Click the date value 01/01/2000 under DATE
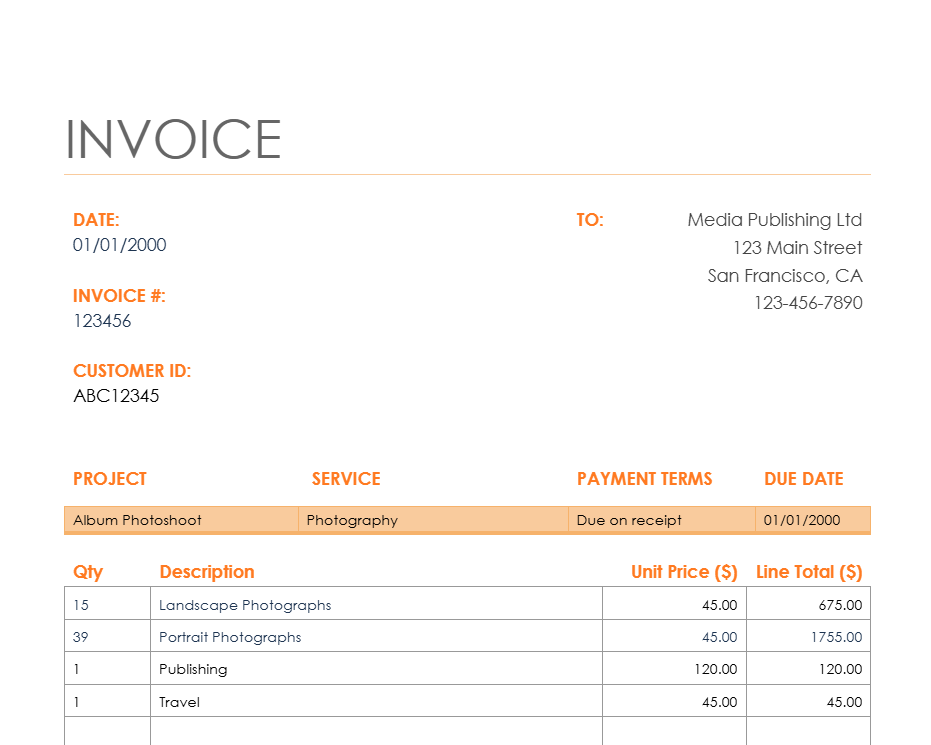Image resolution: width=931 pixels, height=745 pixels. [x=119, y=245]
